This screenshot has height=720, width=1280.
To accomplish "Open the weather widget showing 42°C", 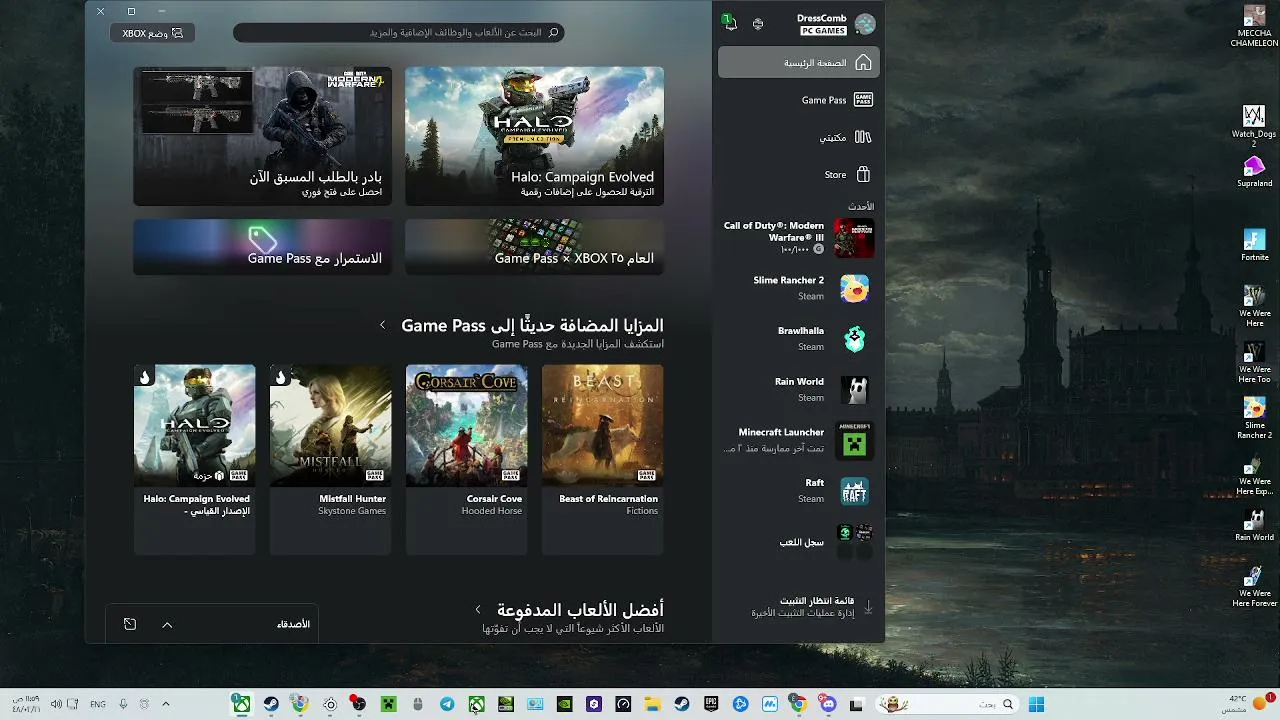I will click(1250, 704).
